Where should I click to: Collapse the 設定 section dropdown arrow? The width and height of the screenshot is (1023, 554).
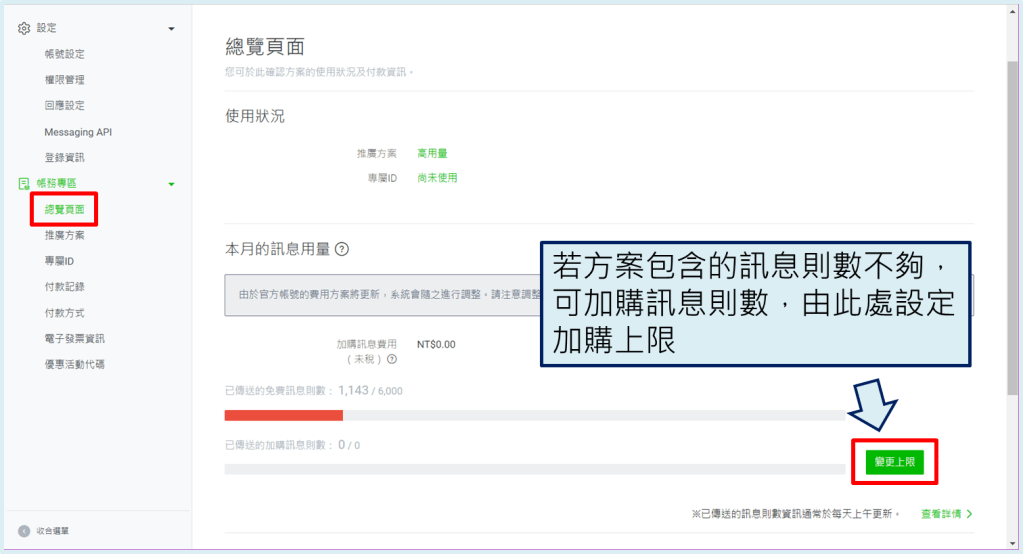point(171,28)
